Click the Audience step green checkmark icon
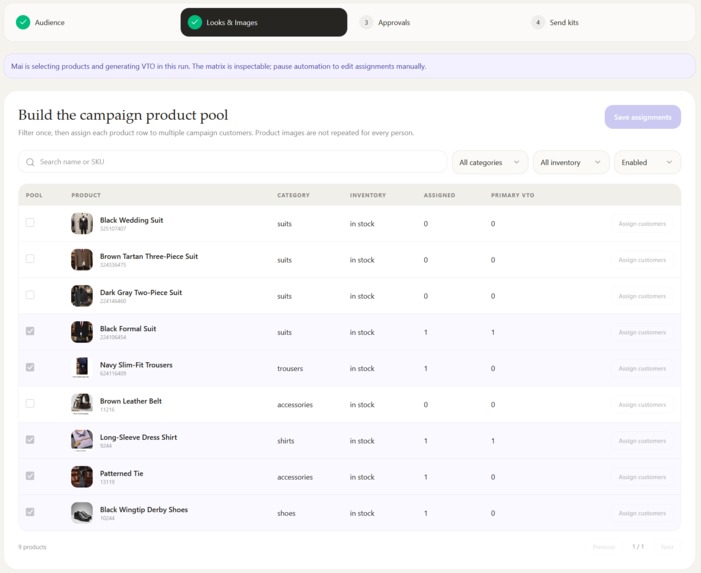Viewport: 701px width, 573px height. tap(23, 22)
